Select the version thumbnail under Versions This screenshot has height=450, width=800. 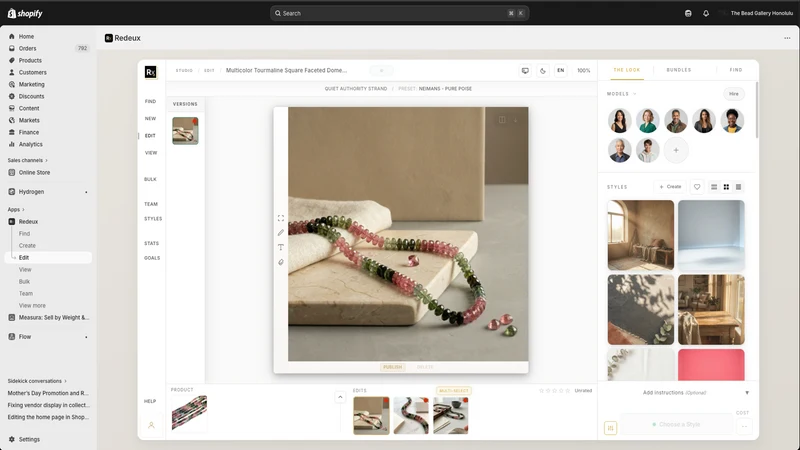coord(185,131)
